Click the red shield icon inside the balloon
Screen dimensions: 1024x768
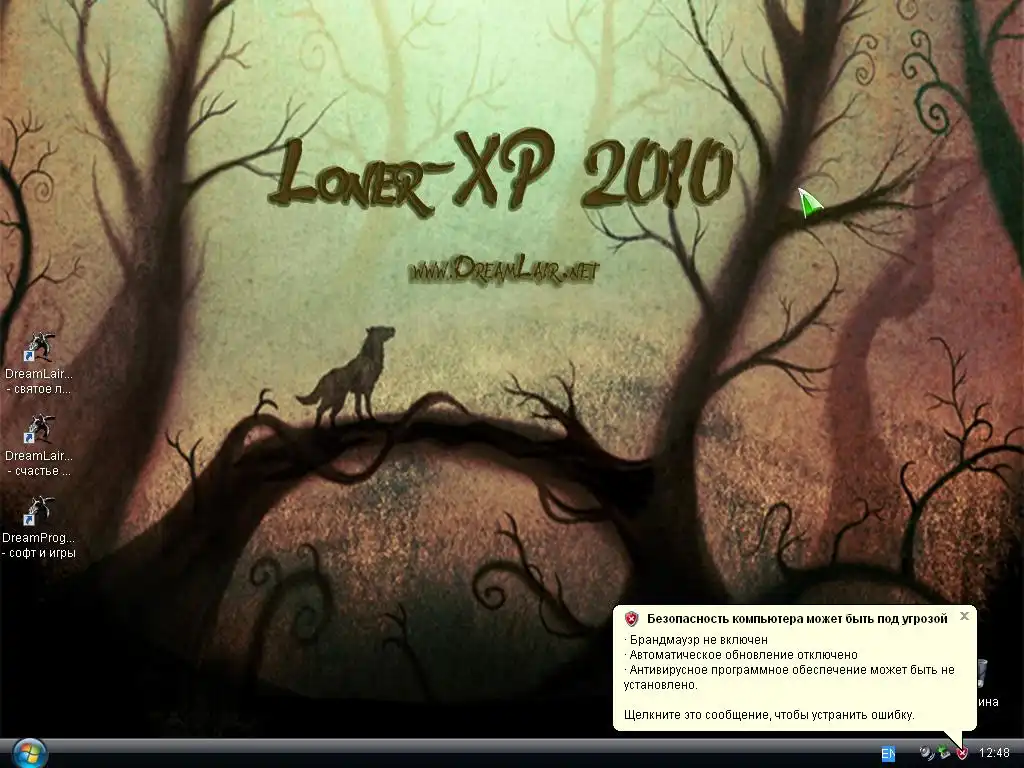point(632,618)
